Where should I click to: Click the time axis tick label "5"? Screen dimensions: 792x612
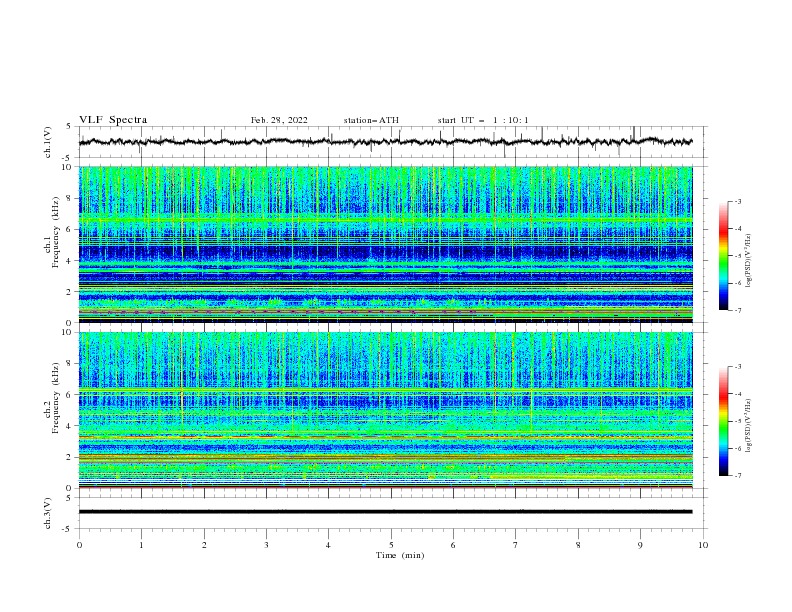click(391, 545)
